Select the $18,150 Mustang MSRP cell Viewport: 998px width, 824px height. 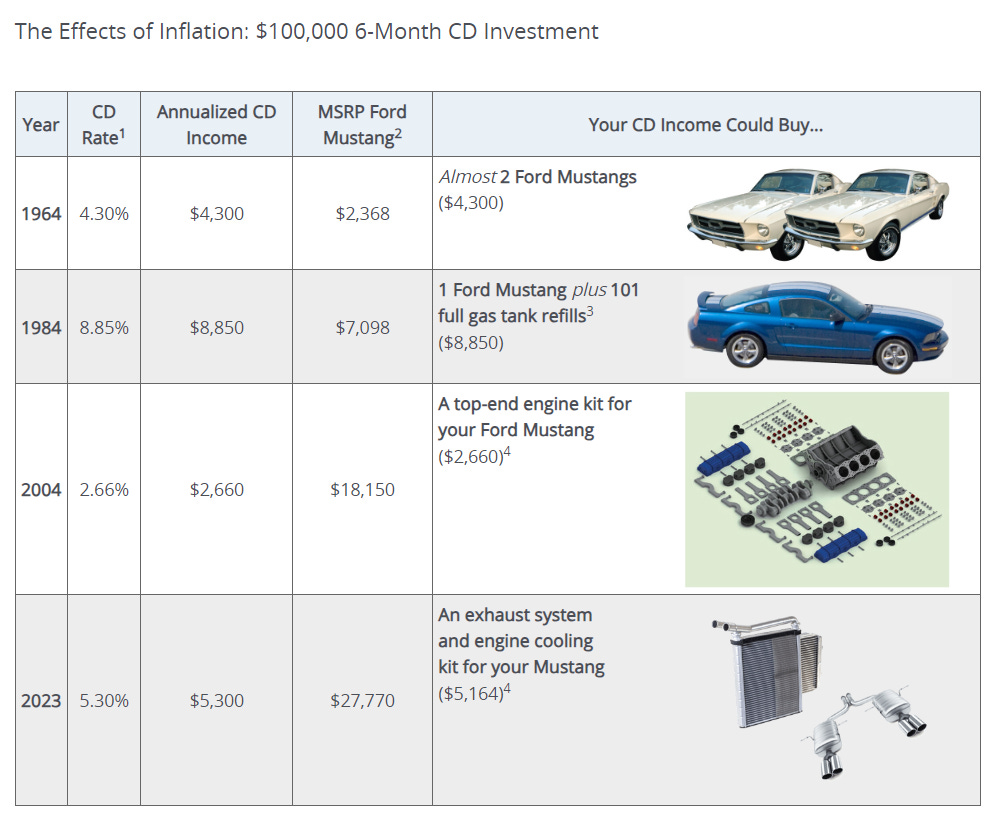[x=362, y=490]
